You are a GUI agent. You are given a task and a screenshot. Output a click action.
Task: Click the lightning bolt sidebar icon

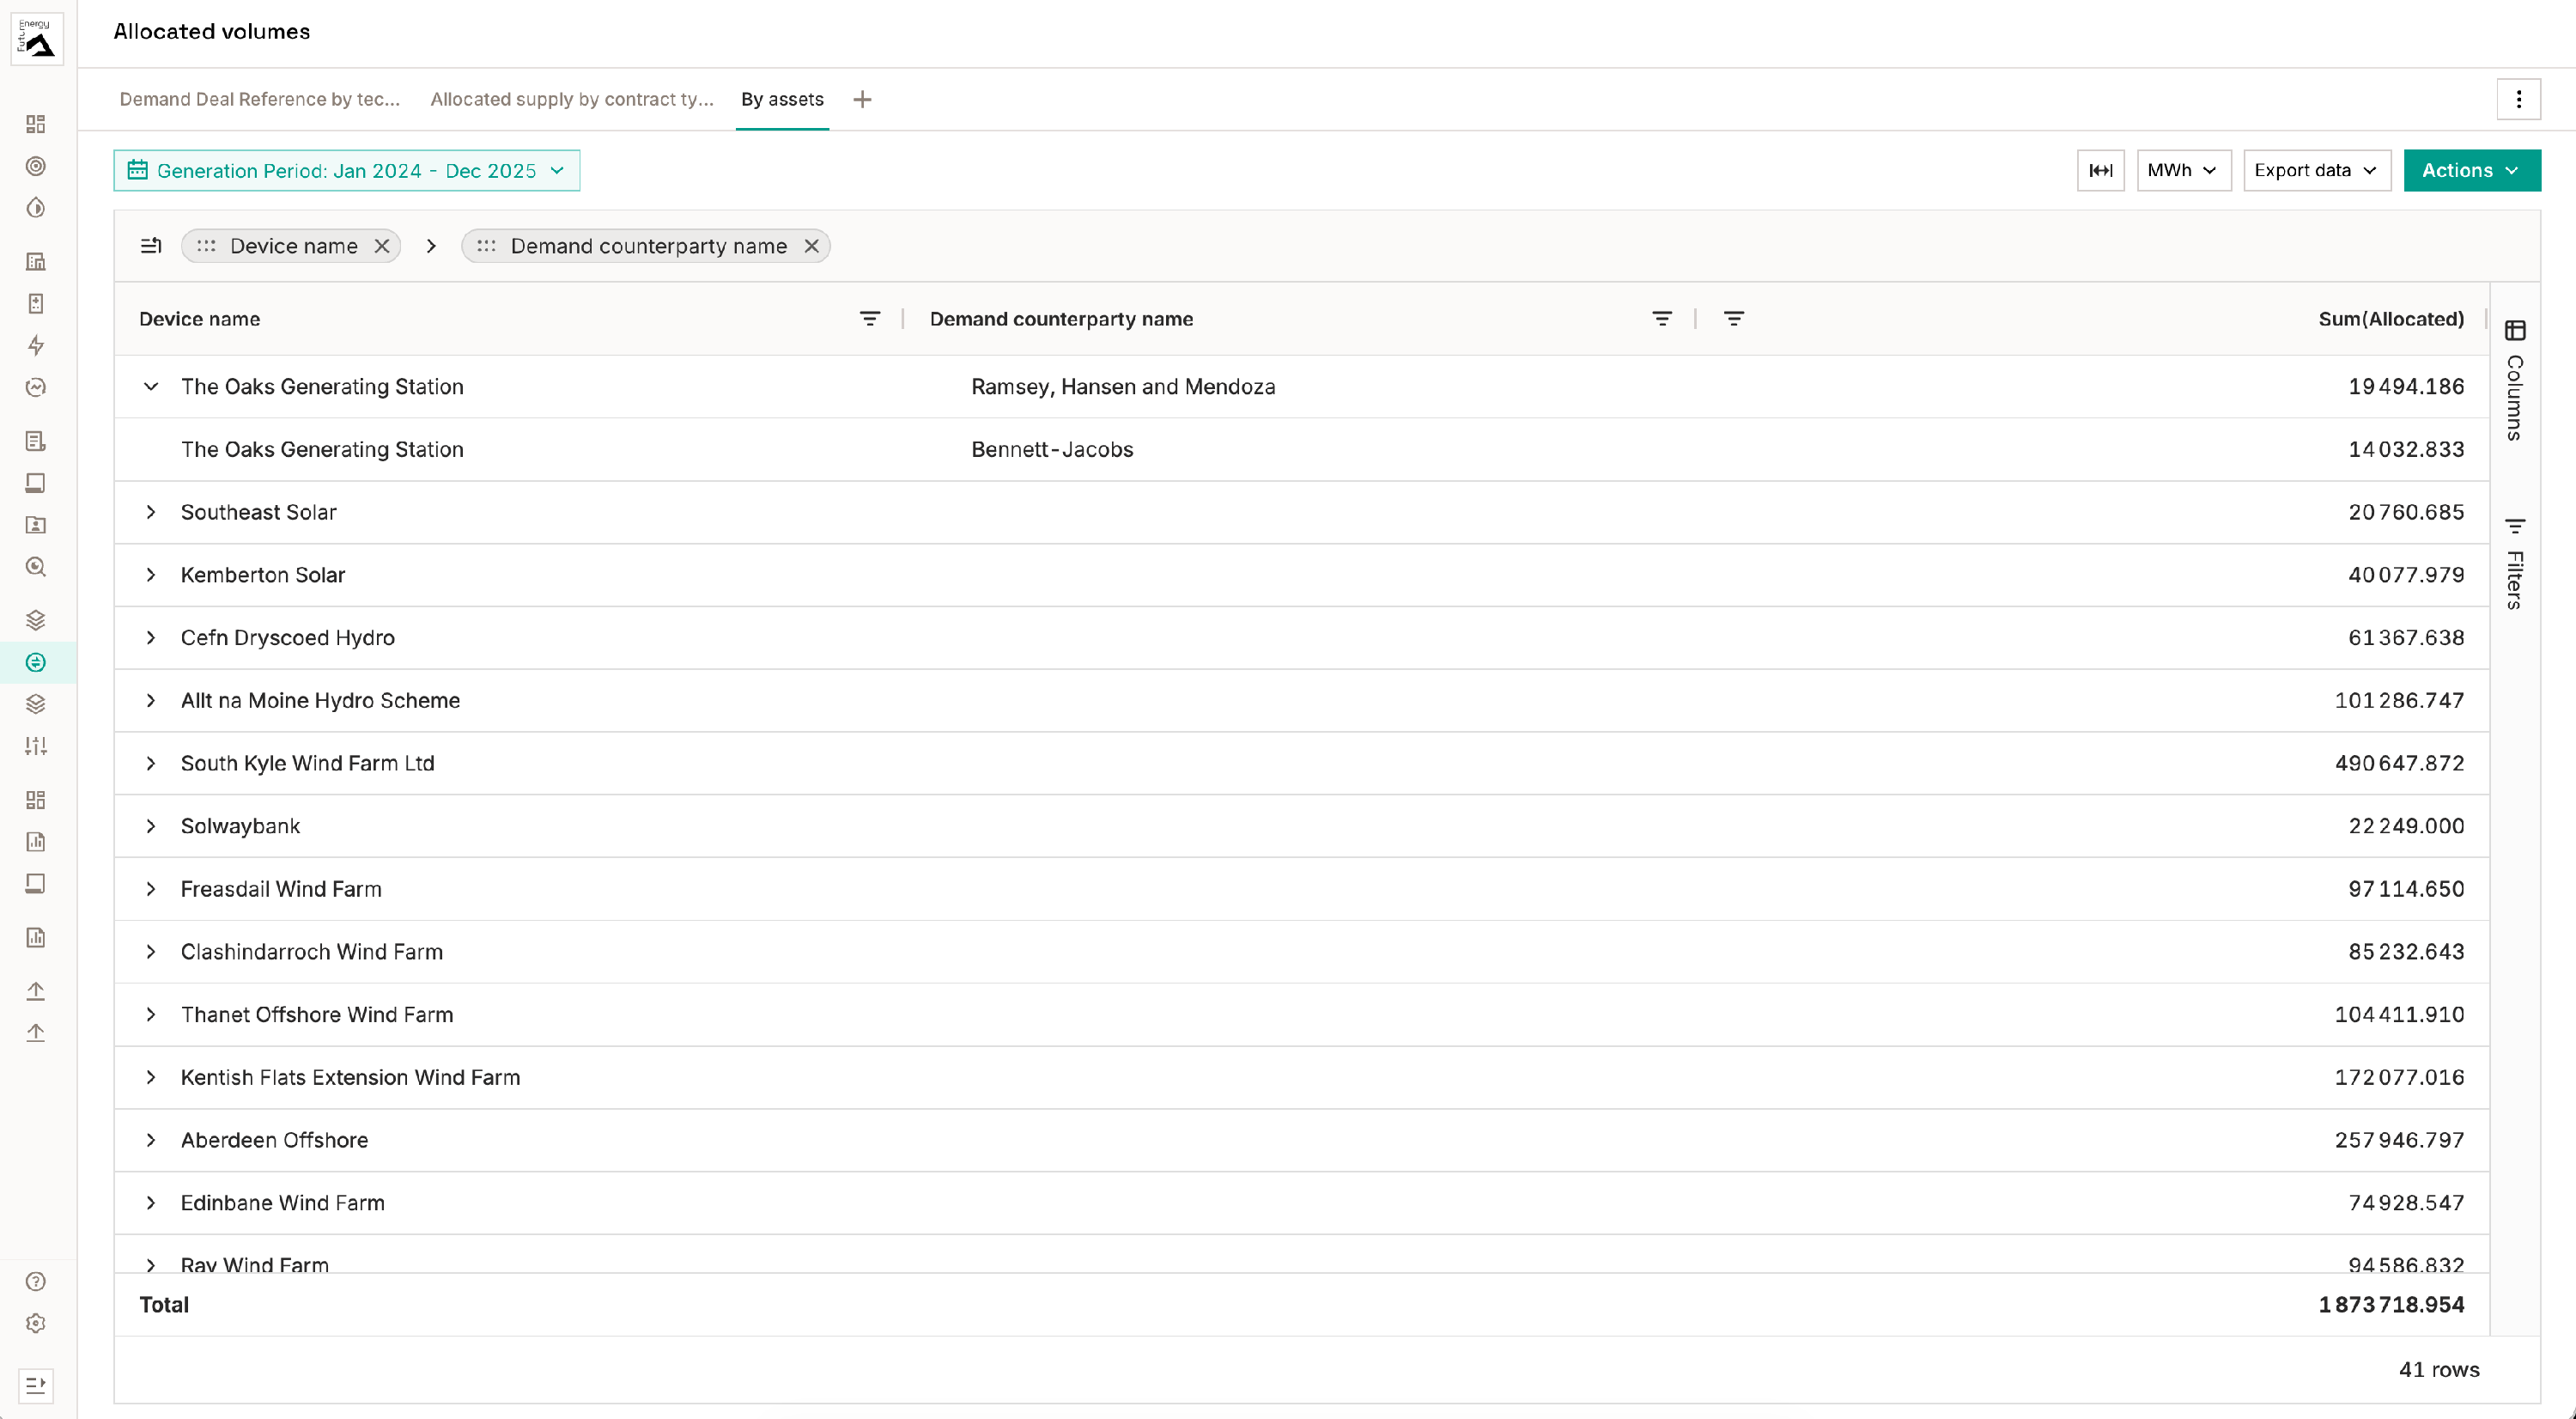coord(36,345)
